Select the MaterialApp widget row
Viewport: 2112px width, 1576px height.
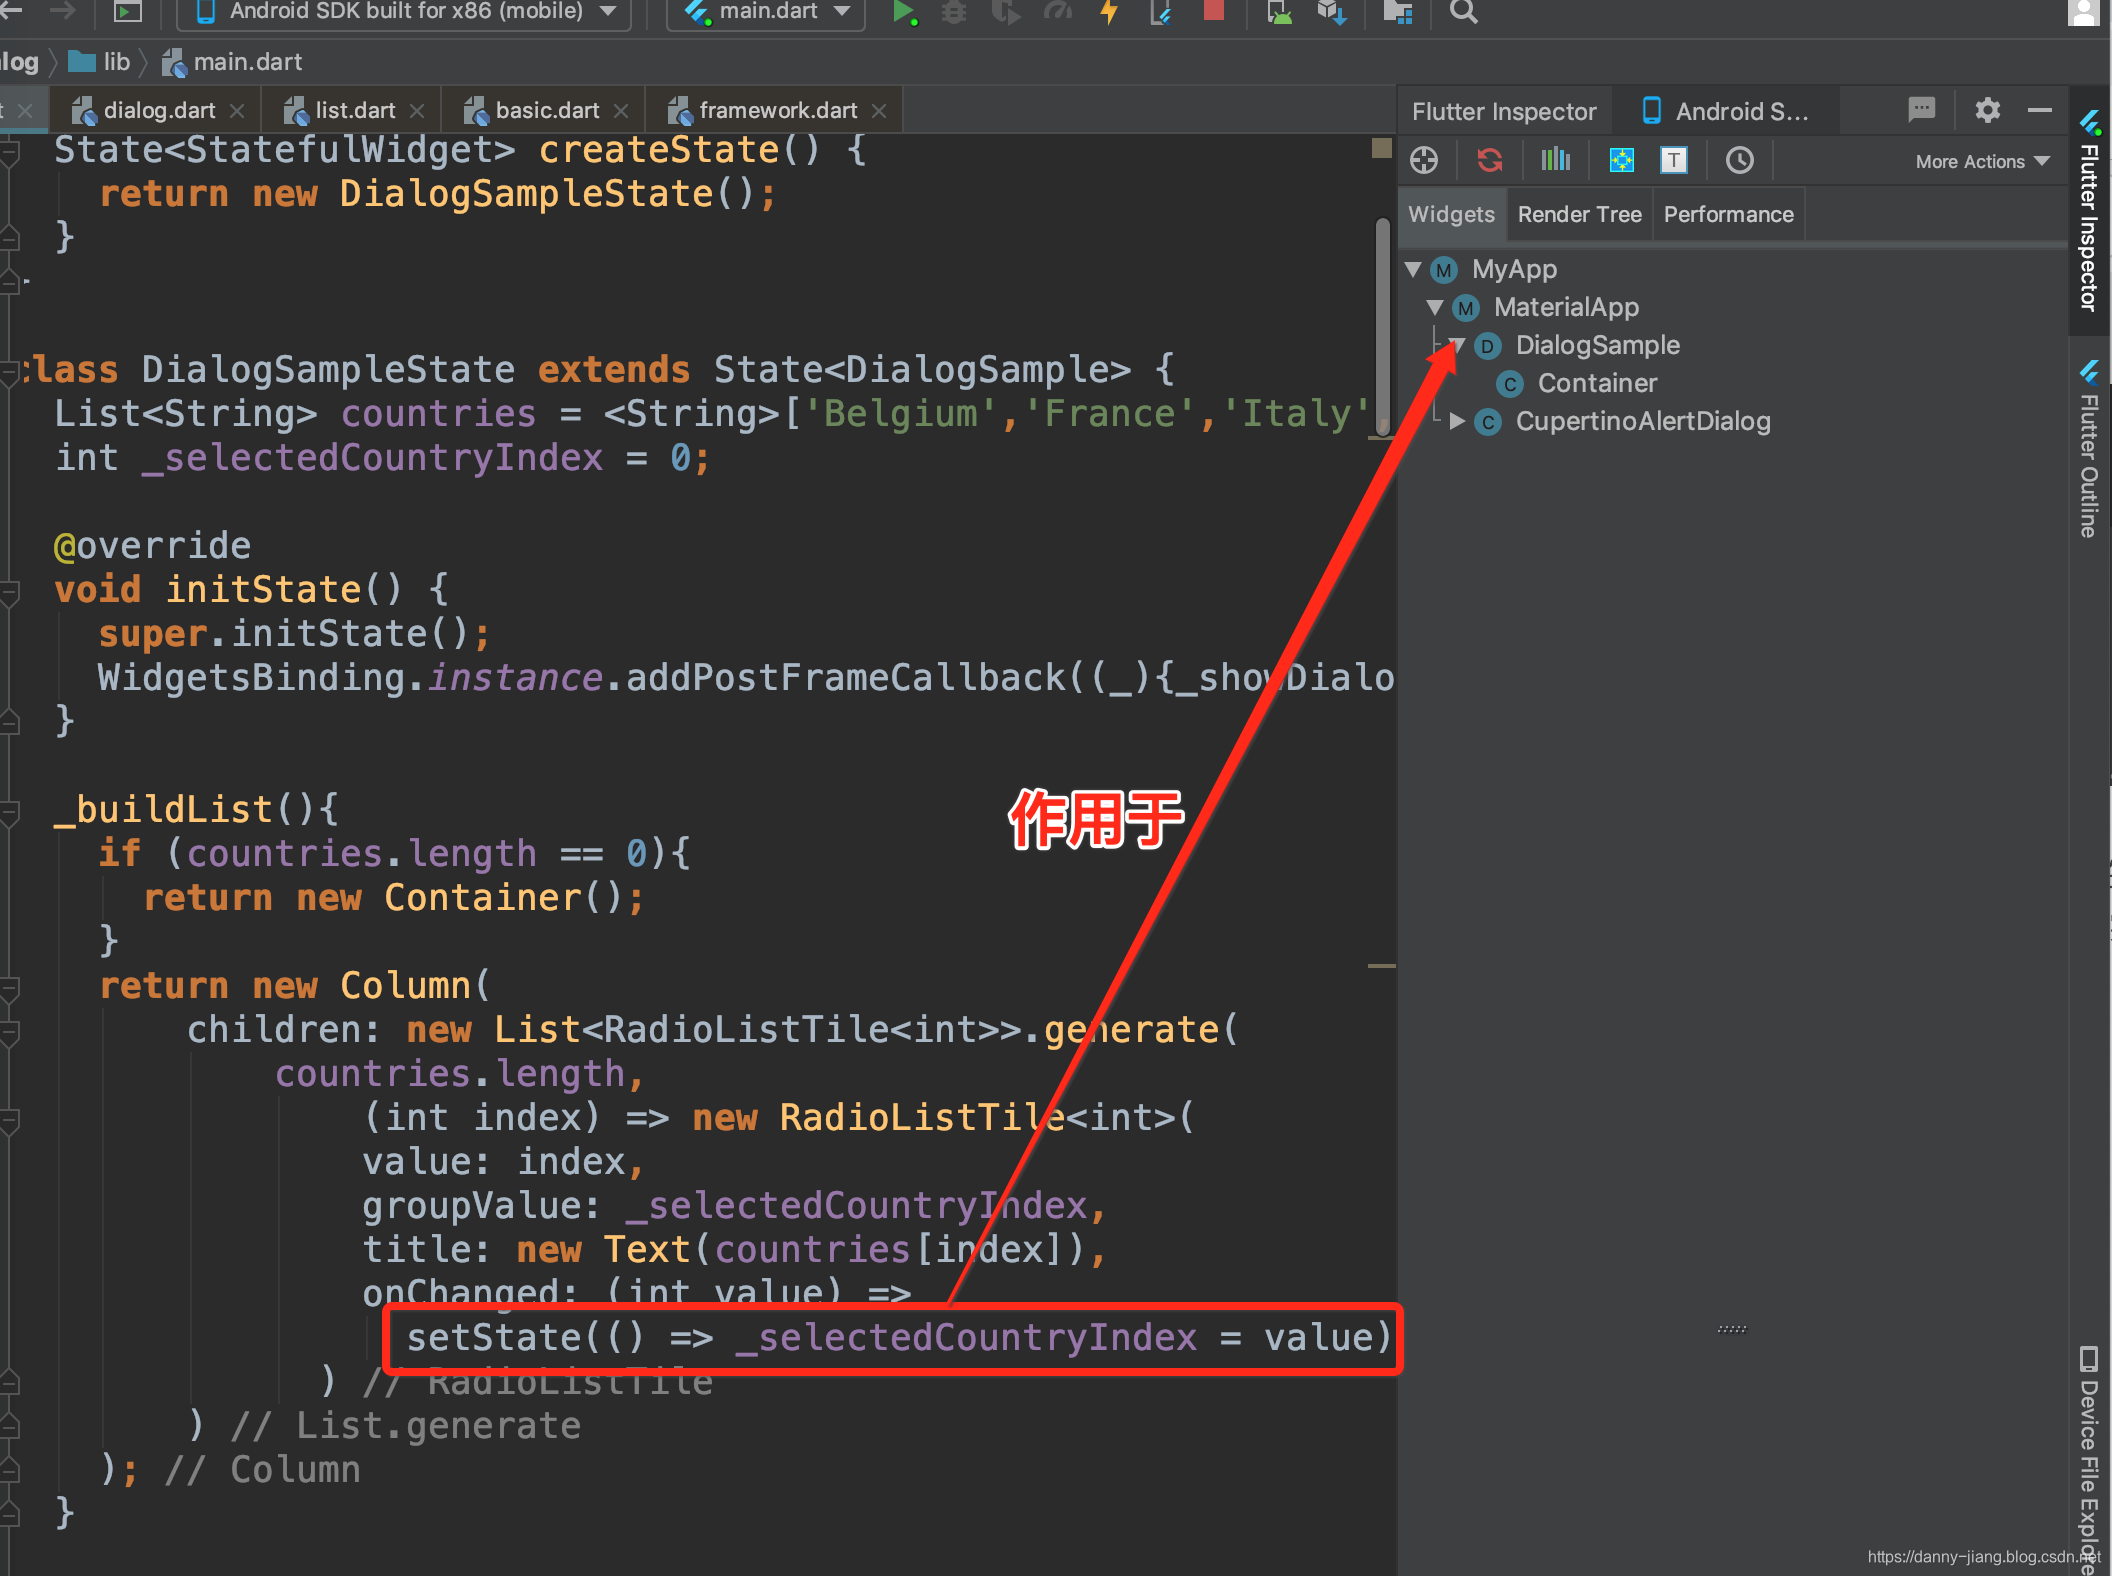click(1566, 307)
